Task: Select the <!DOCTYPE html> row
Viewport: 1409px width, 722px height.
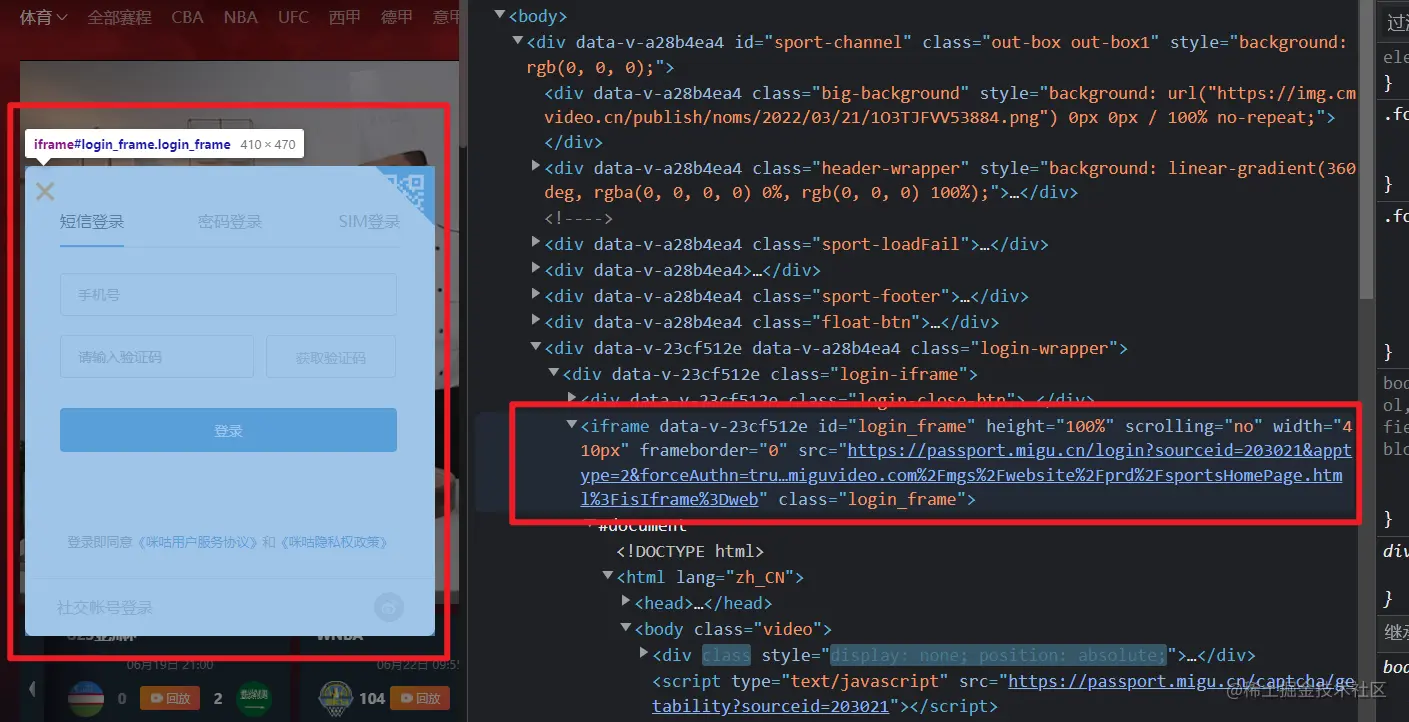Action: [690, 551]
